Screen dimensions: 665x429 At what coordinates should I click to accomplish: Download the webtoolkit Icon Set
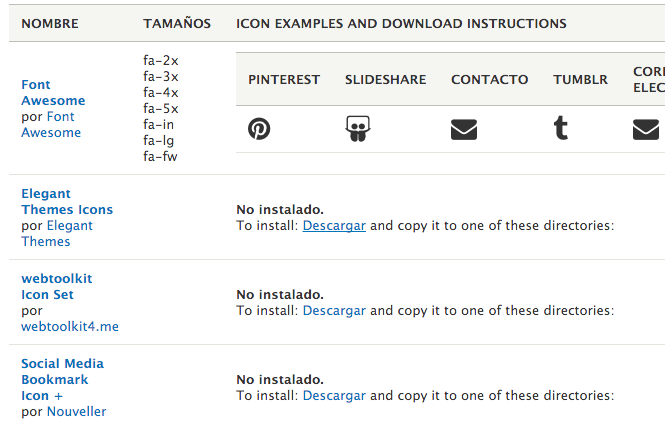[x=334, y=310]
